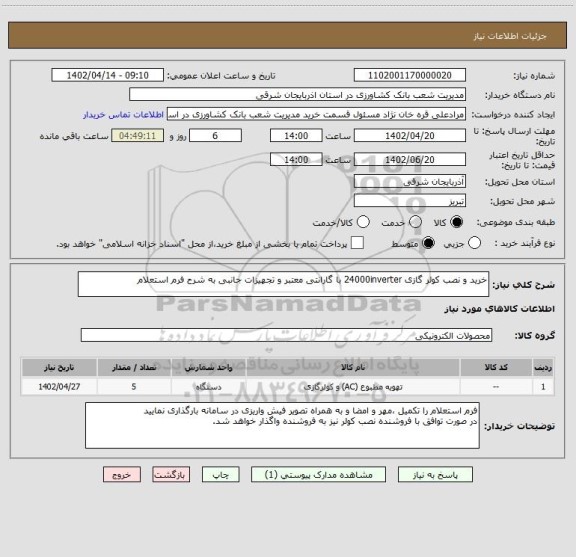Click the buyer organization name field
The height and width of the screenshot is (557, 576).
click(x=297, y=95)
